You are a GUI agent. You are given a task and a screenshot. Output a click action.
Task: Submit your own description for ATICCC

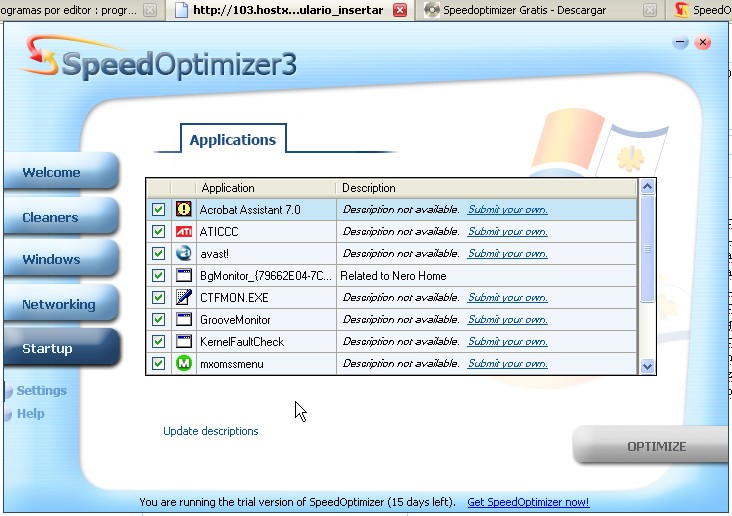pos(507,232)
